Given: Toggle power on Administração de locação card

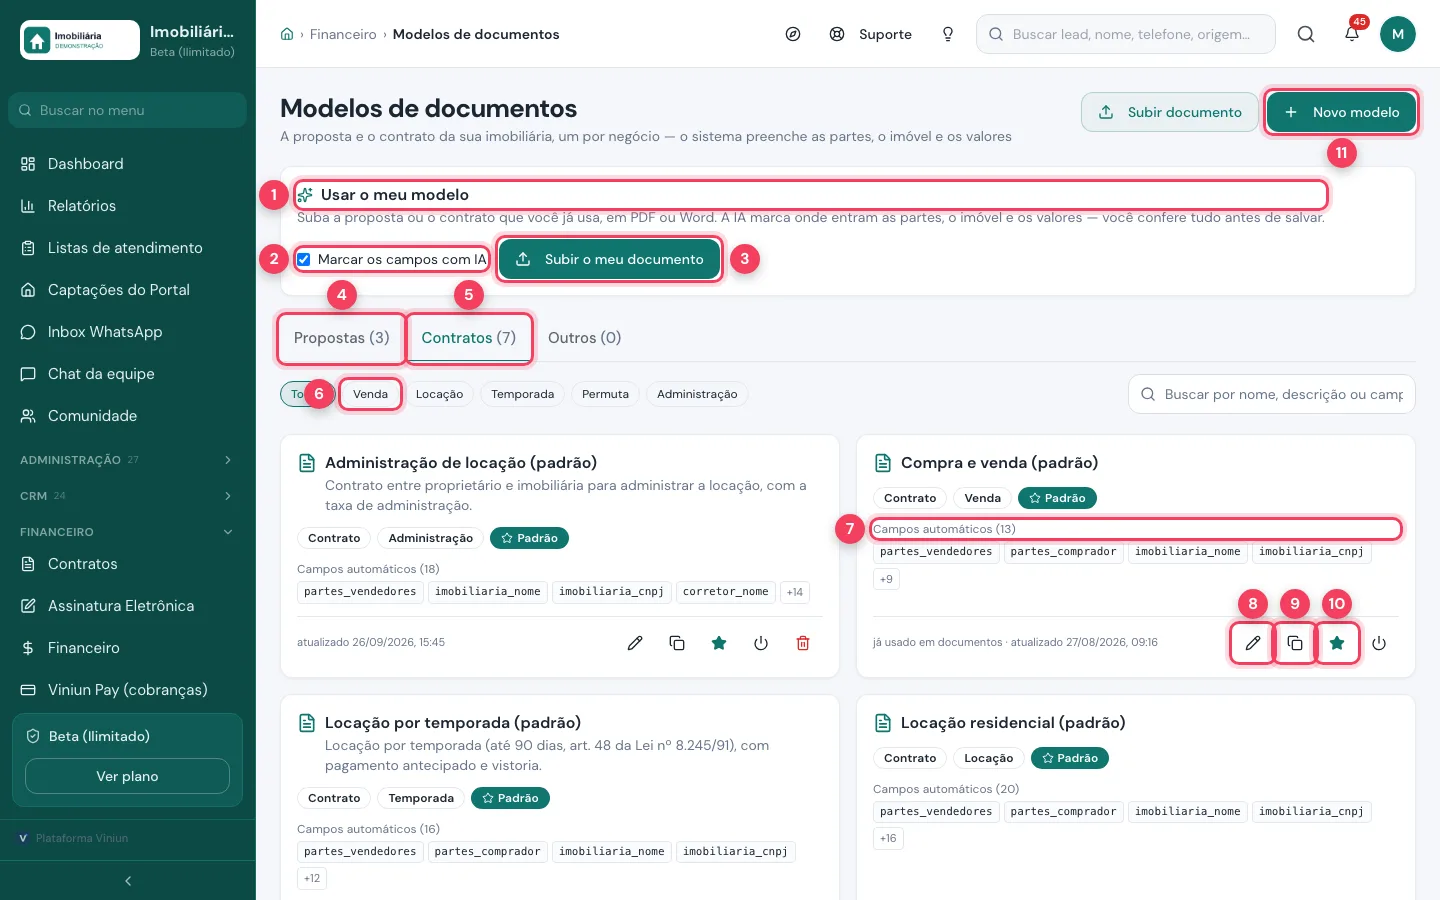Looking at the screenshot, I should (x=761, y=643).
